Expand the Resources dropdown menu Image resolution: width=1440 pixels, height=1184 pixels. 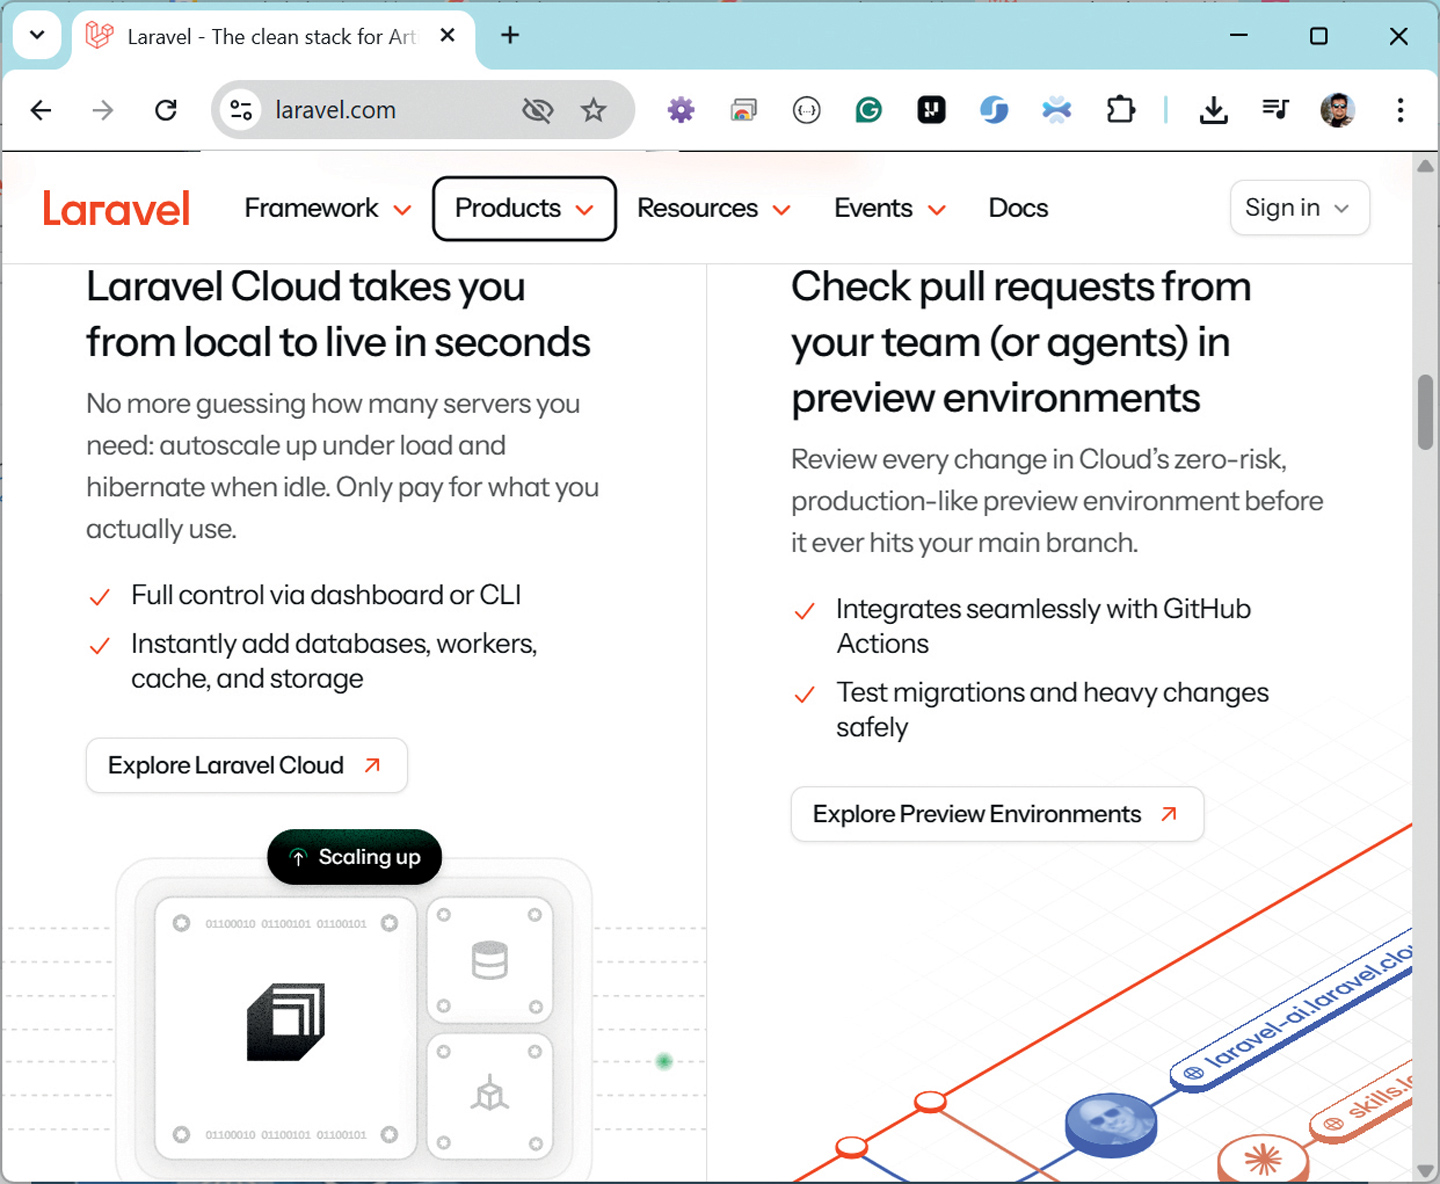click(714, 208)
